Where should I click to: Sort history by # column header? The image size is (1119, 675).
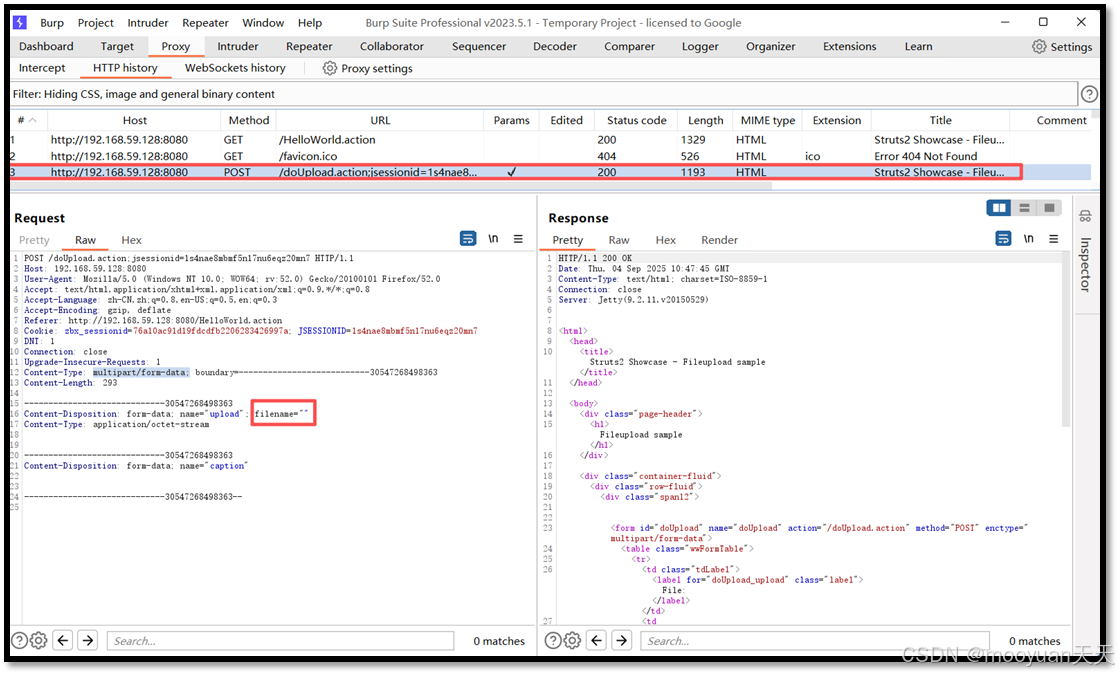(x=29, y=120)
